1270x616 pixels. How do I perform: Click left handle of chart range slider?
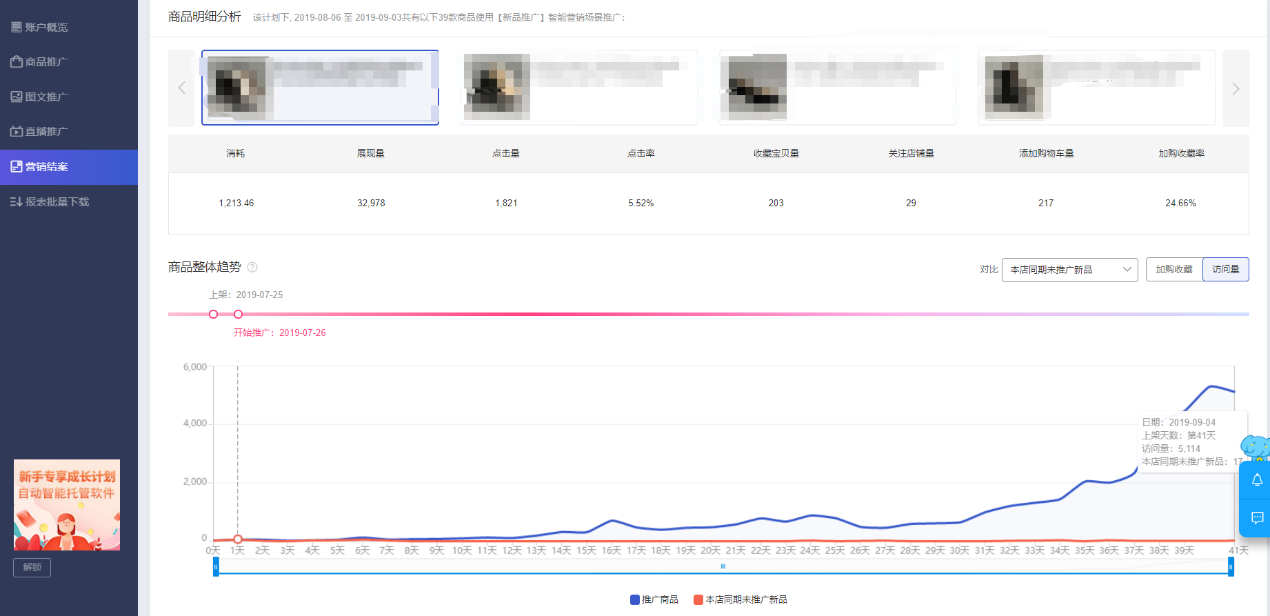pyautogui.click(x=215, y=566)
